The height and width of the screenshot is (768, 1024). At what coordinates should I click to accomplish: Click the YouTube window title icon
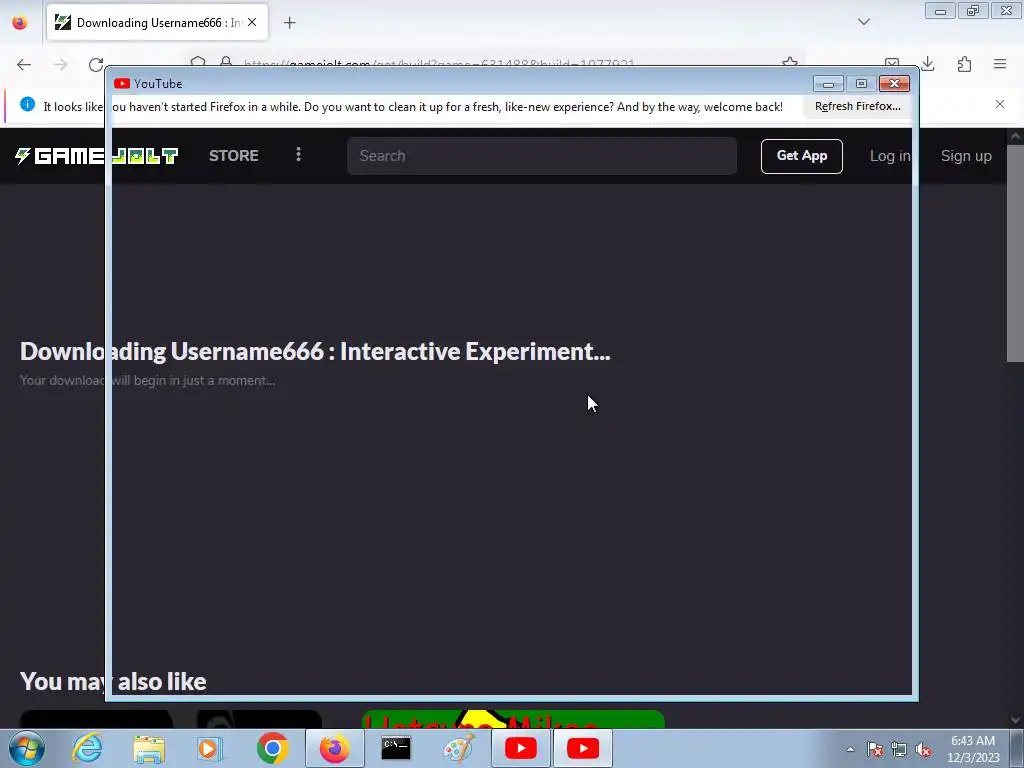121,84
